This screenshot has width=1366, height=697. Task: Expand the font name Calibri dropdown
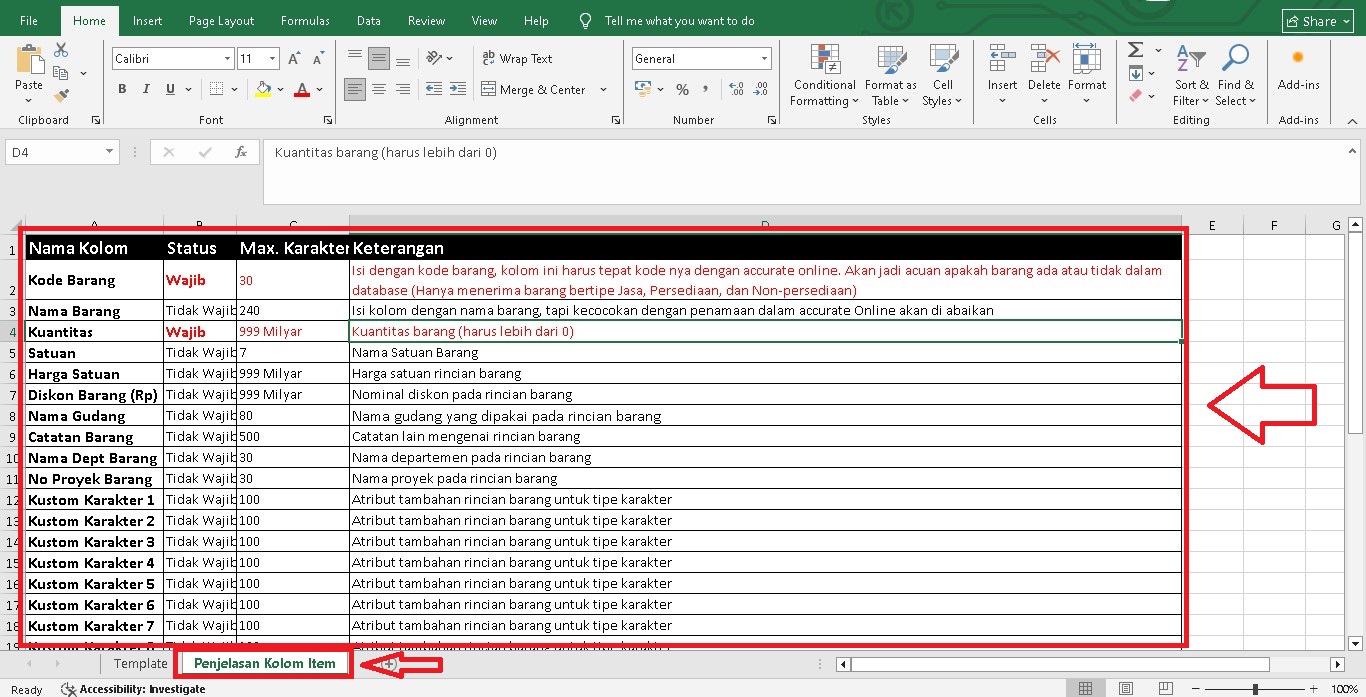tap(227, 59)
